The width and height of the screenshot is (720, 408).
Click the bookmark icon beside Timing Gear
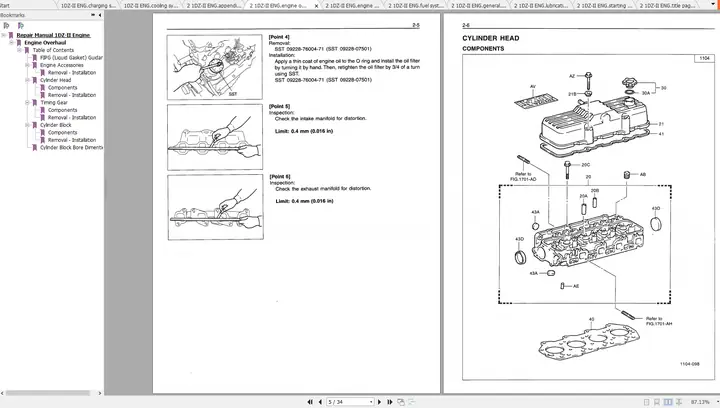tap(34, 103)
